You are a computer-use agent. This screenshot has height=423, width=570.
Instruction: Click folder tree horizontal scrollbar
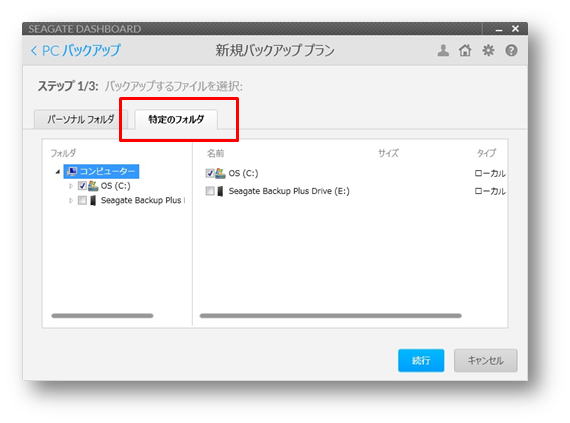pos(103,316)
